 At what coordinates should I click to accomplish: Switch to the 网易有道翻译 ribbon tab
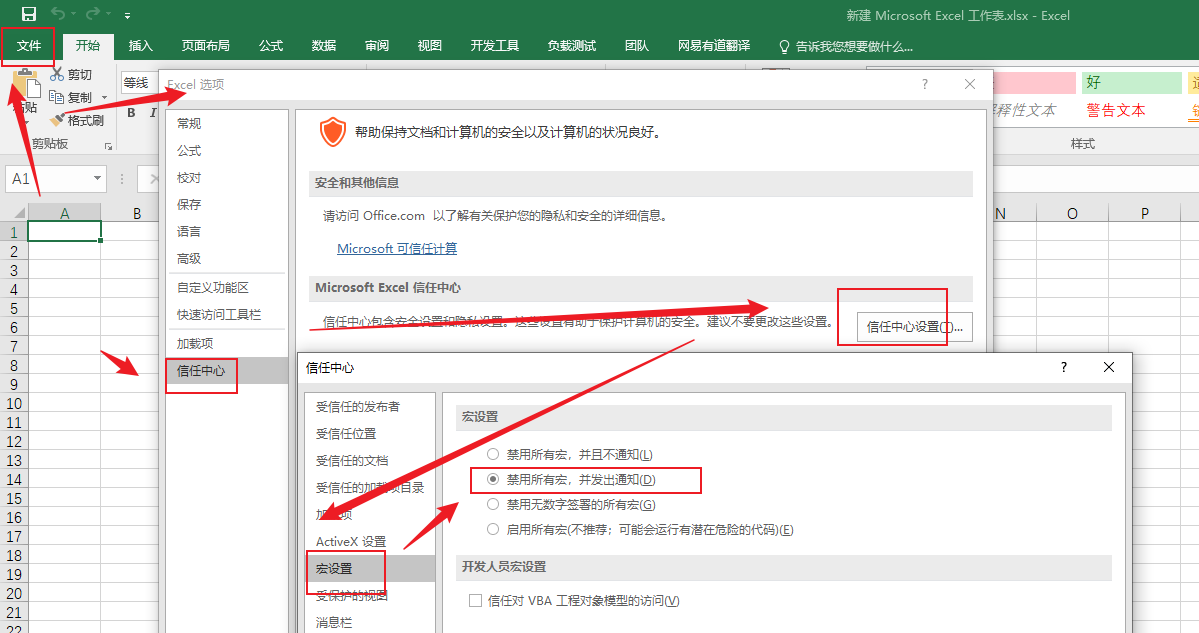pyautogui.click(x=713, y=46)
